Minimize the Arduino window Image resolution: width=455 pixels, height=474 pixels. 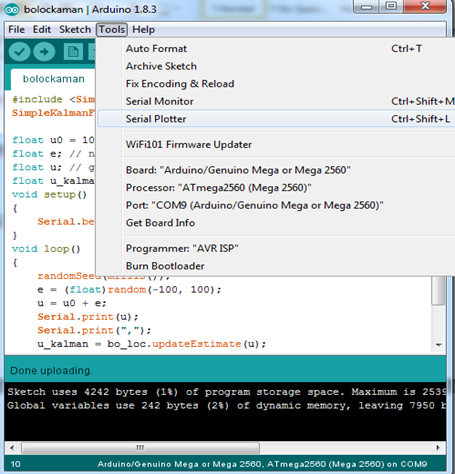pyautogui.click(x=366, y=7)
